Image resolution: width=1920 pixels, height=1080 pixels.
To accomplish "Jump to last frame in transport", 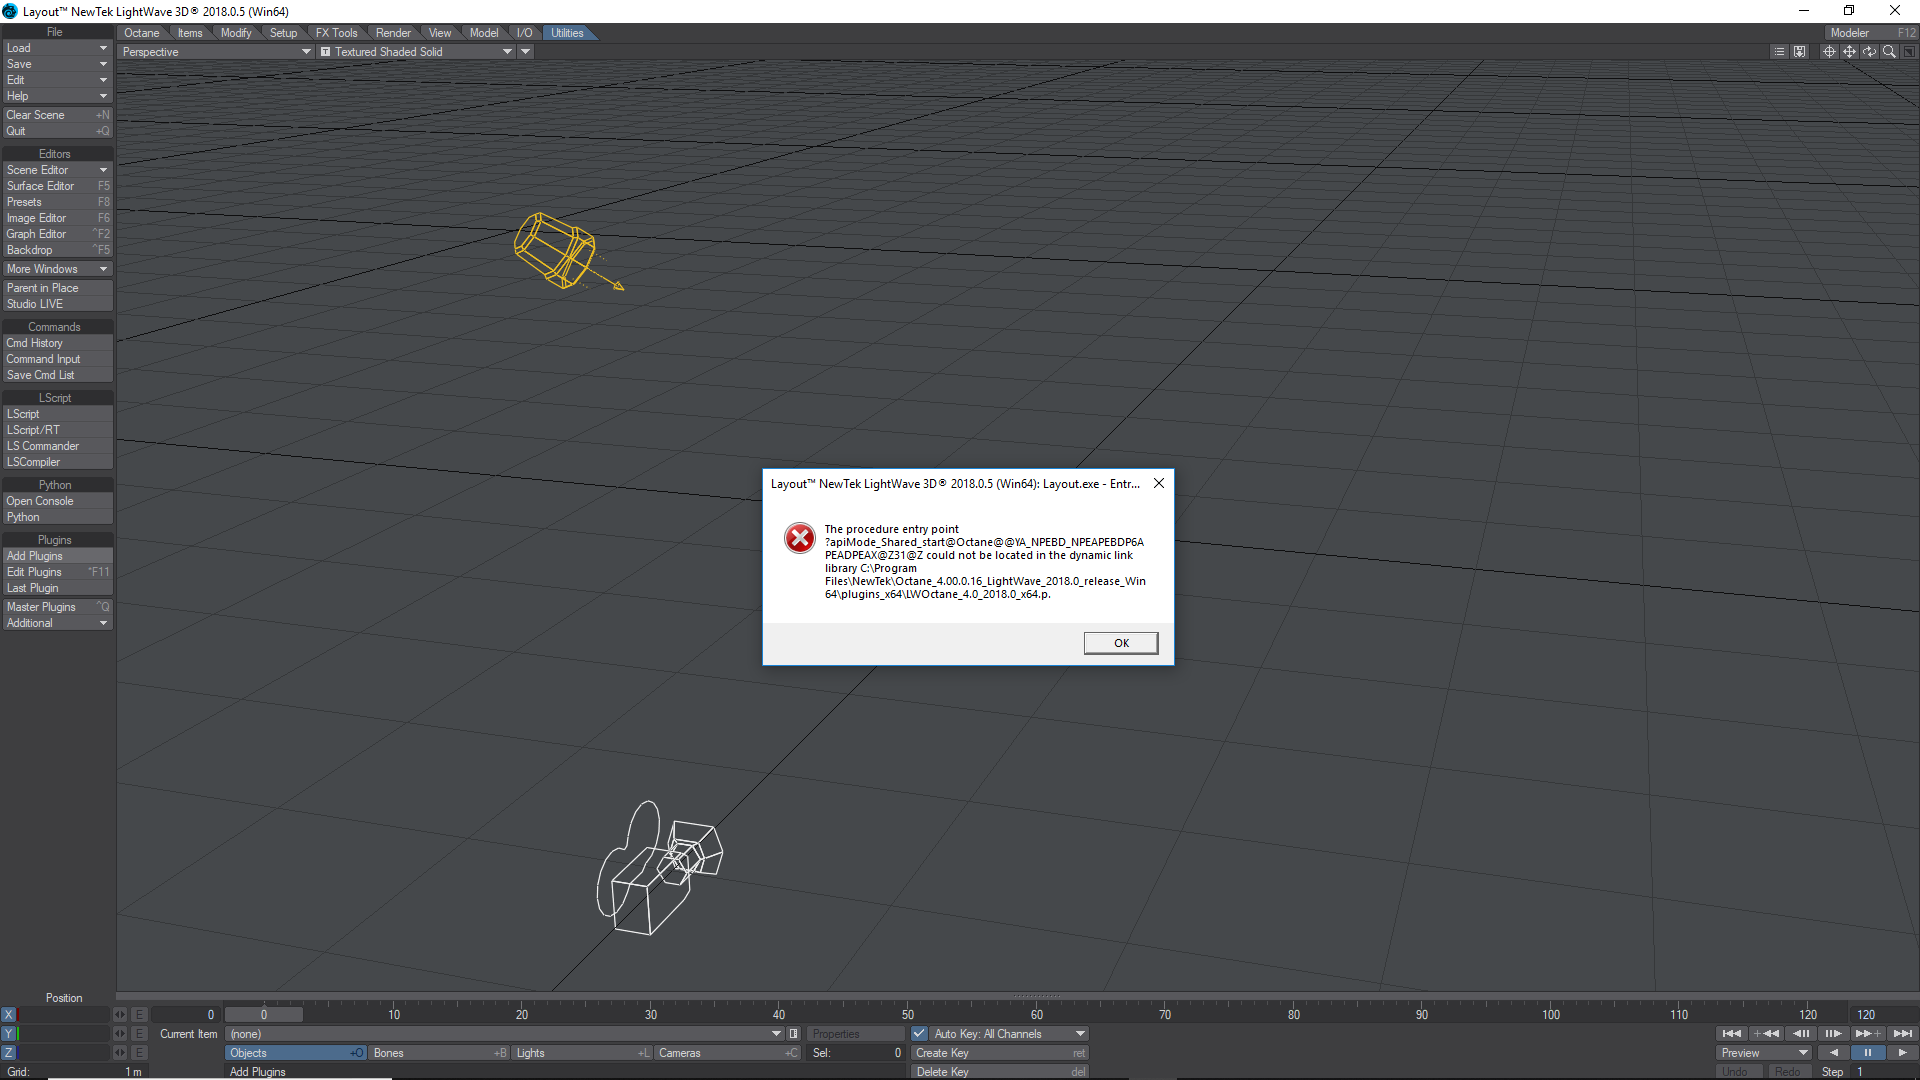I will (x=1902, y=1034).
